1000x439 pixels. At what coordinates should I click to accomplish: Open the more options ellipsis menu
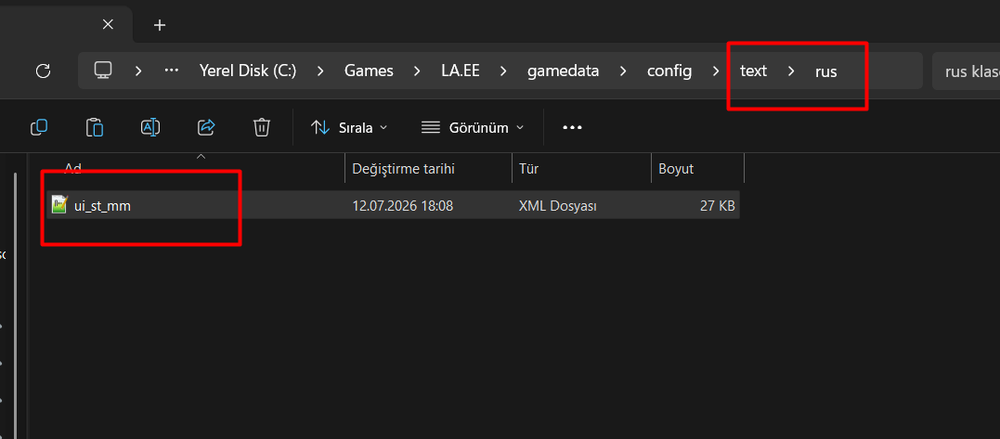pos(572,128)
